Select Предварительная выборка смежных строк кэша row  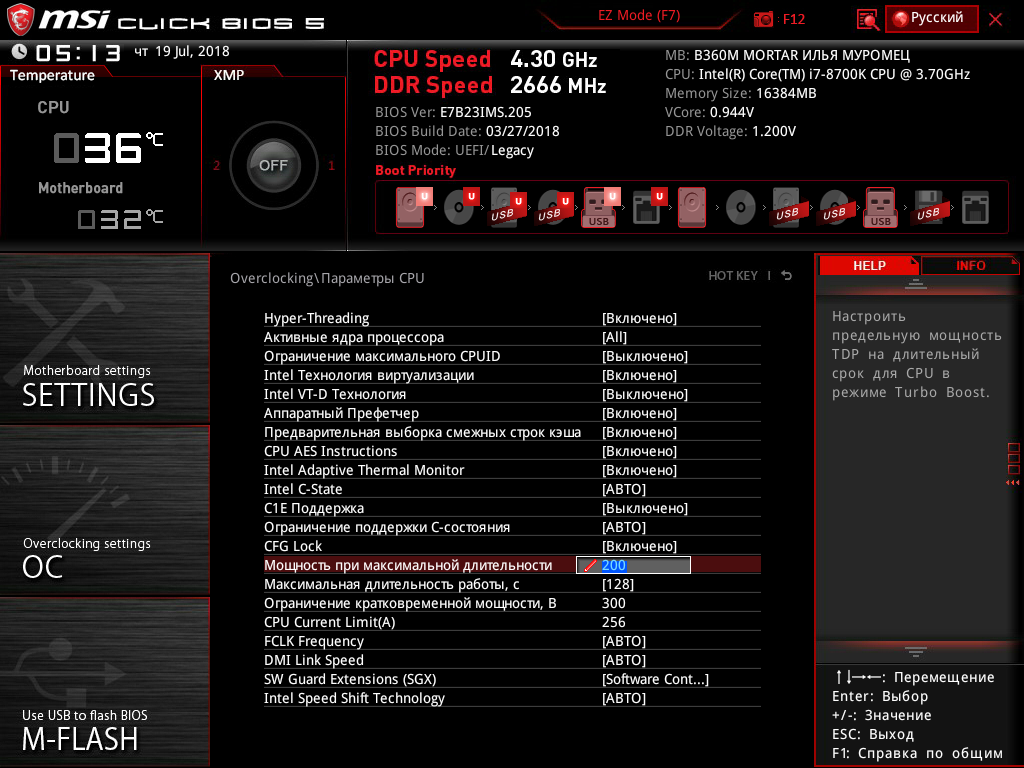point(512,432)
